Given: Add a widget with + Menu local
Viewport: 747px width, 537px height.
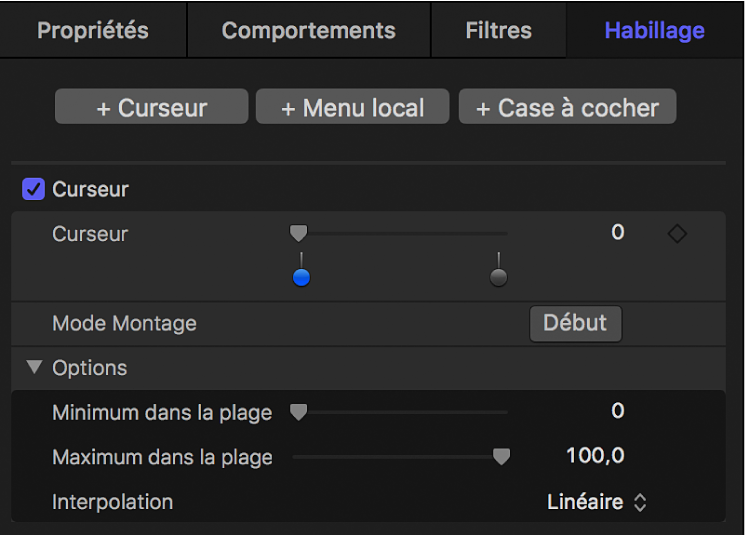Looking at the screenshot, I should (353, 107).
